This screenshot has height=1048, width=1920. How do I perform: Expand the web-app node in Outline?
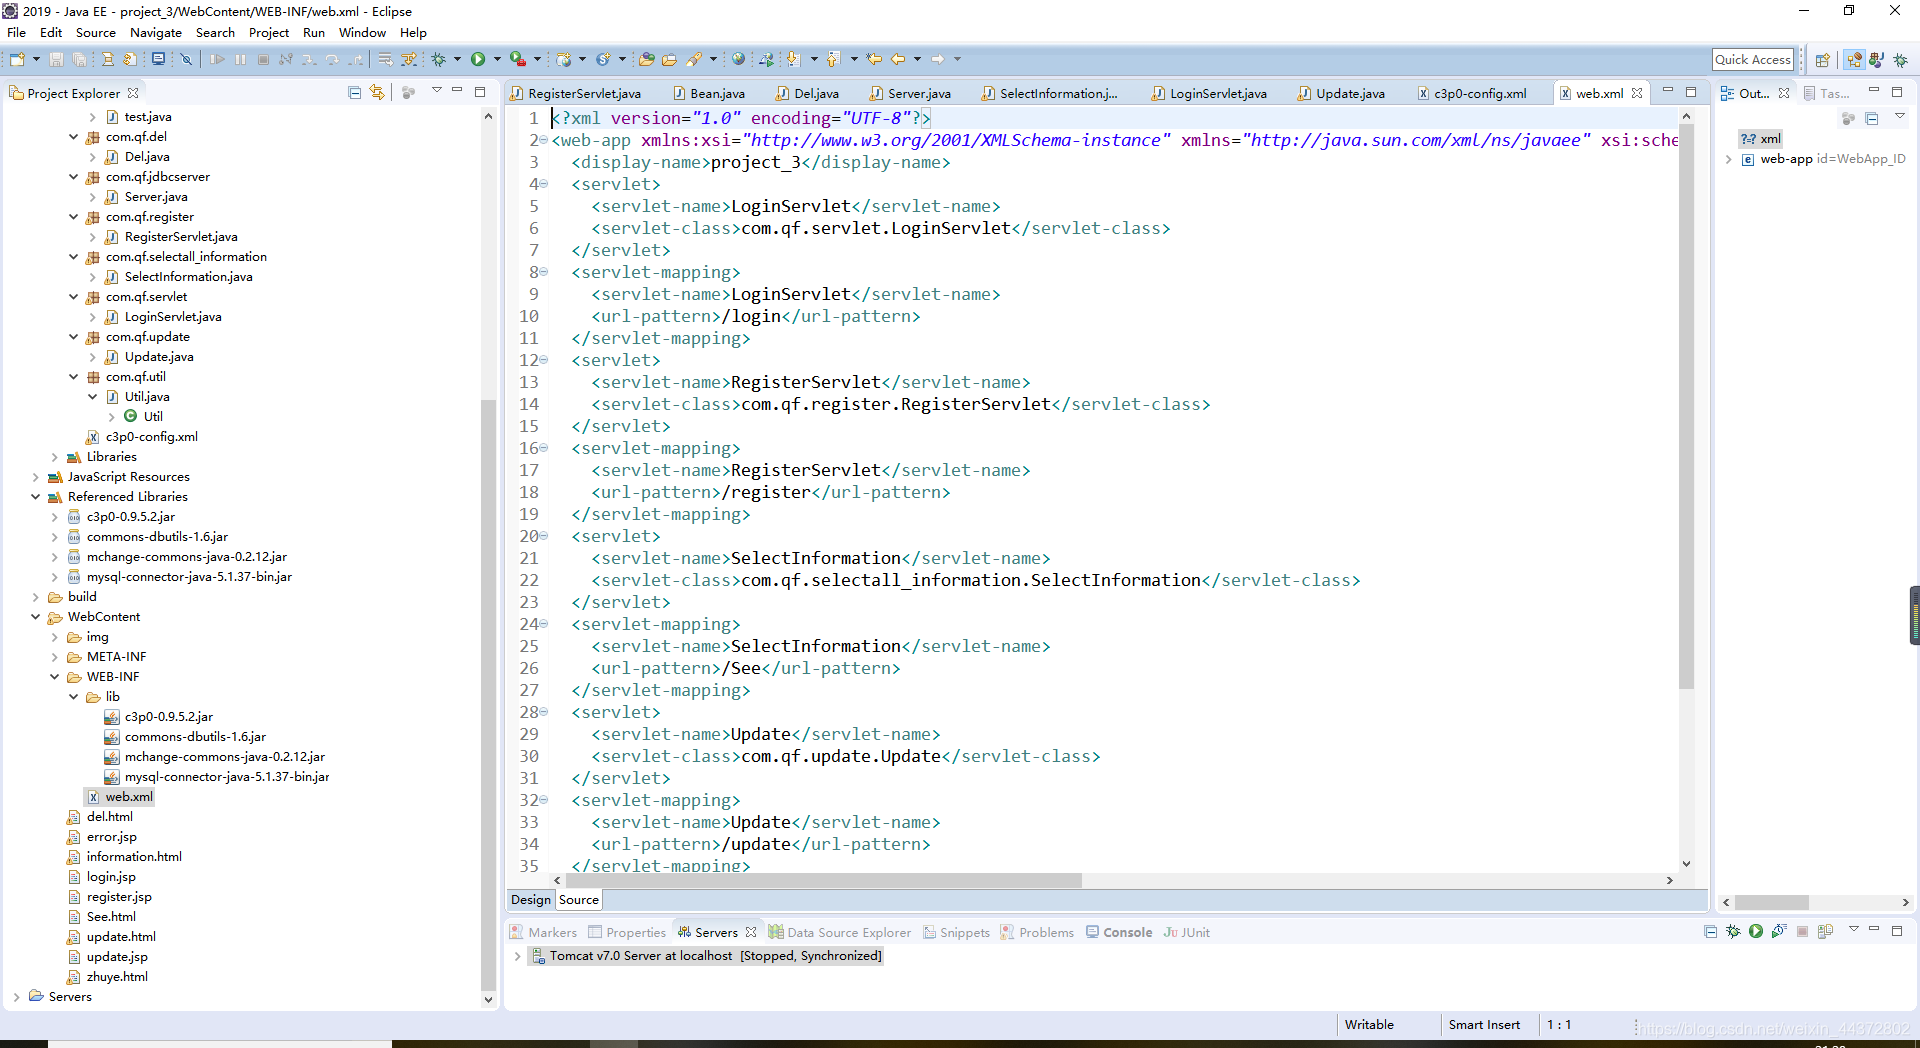(1729, 159)
